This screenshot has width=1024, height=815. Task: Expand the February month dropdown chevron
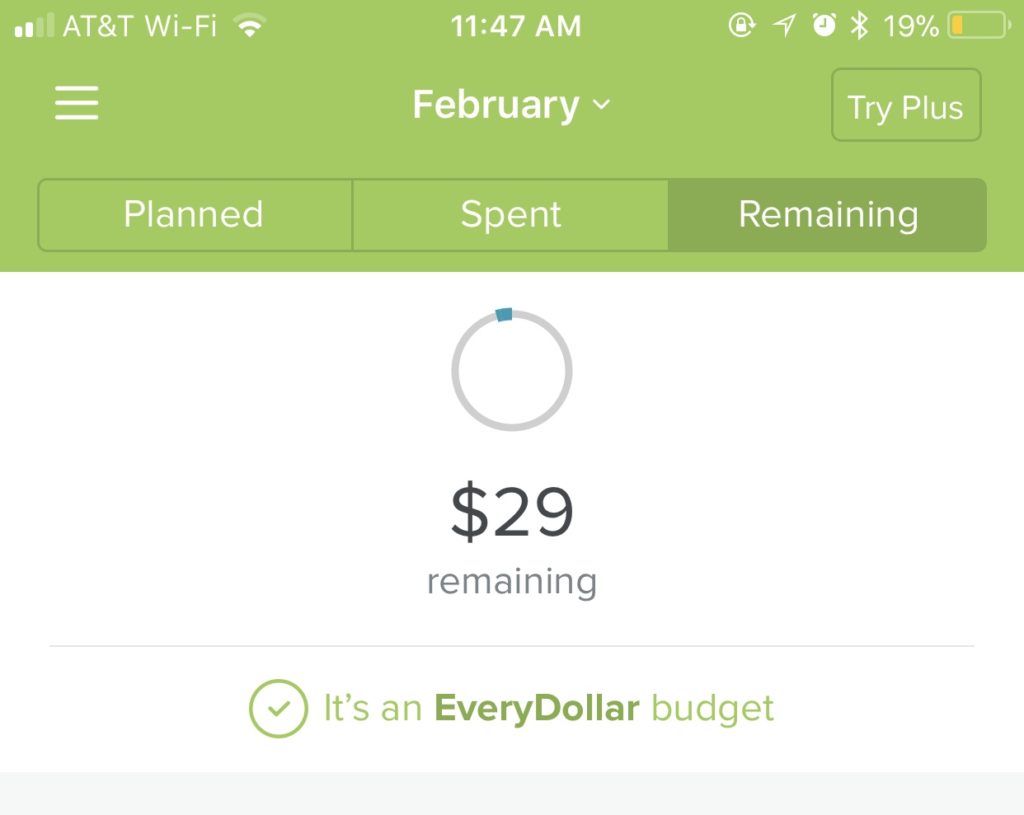click(x=601, y=104)
